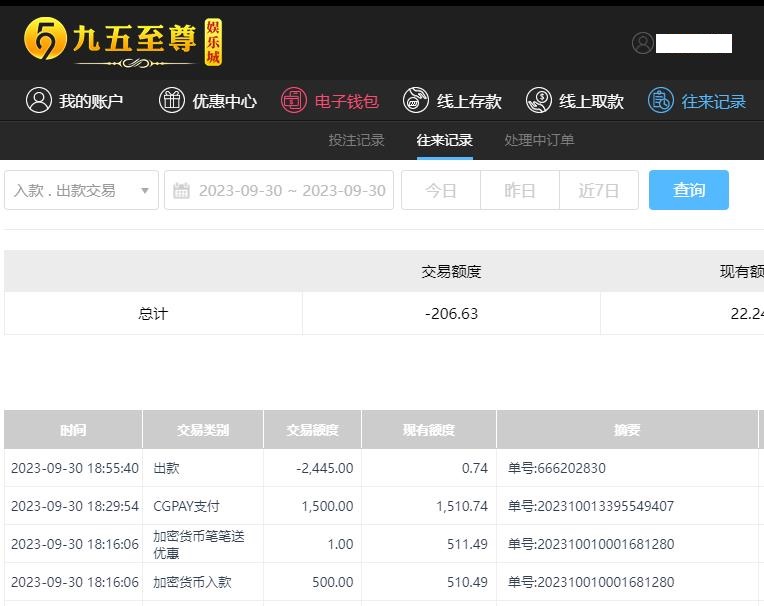Select timestamp 2023-09-30 18:55:40

[75, 468]
